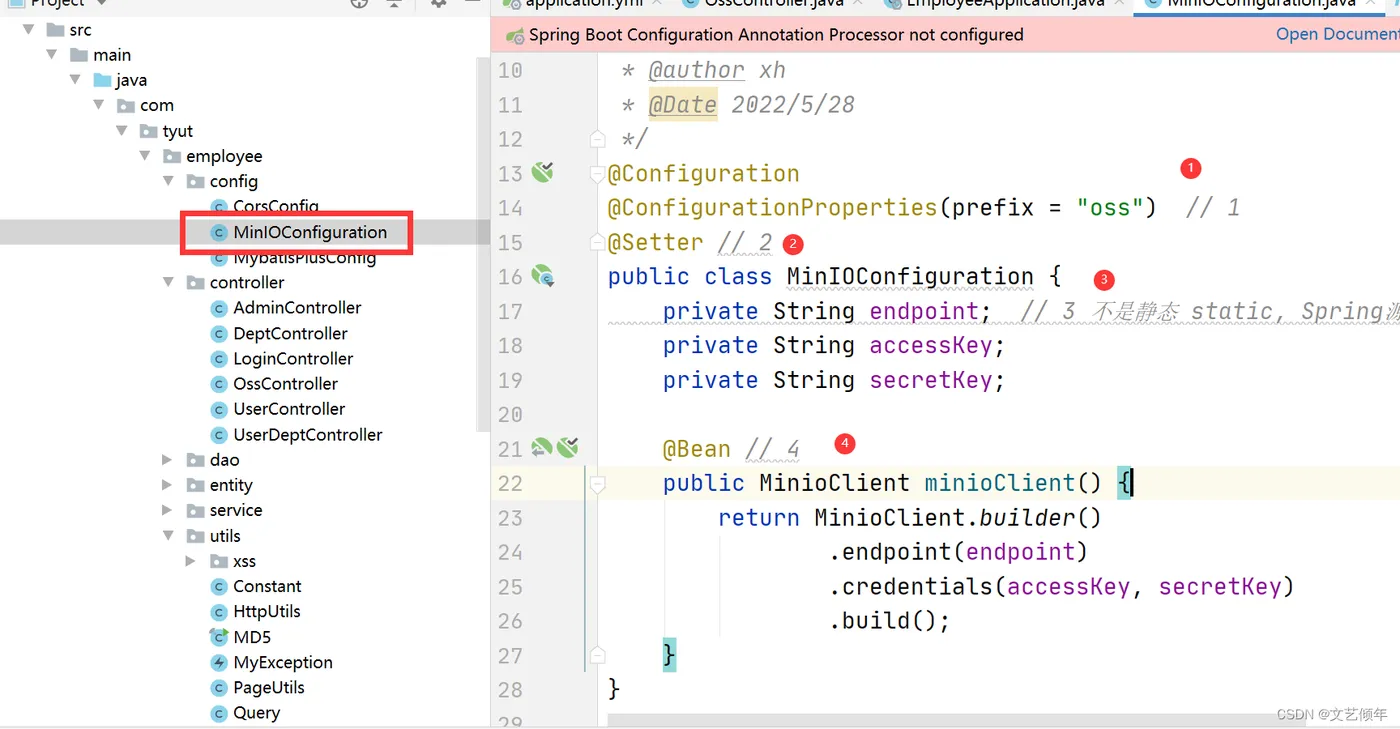Click the tyut package icon
This screenshot has width=1400, height=729.
click(149, 131)
